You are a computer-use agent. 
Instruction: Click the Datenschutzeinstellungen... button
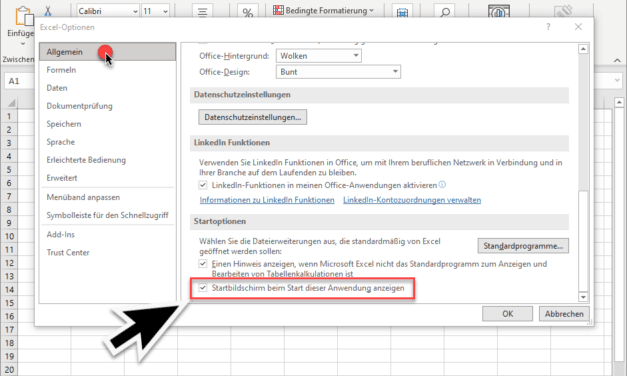(253, 117)
